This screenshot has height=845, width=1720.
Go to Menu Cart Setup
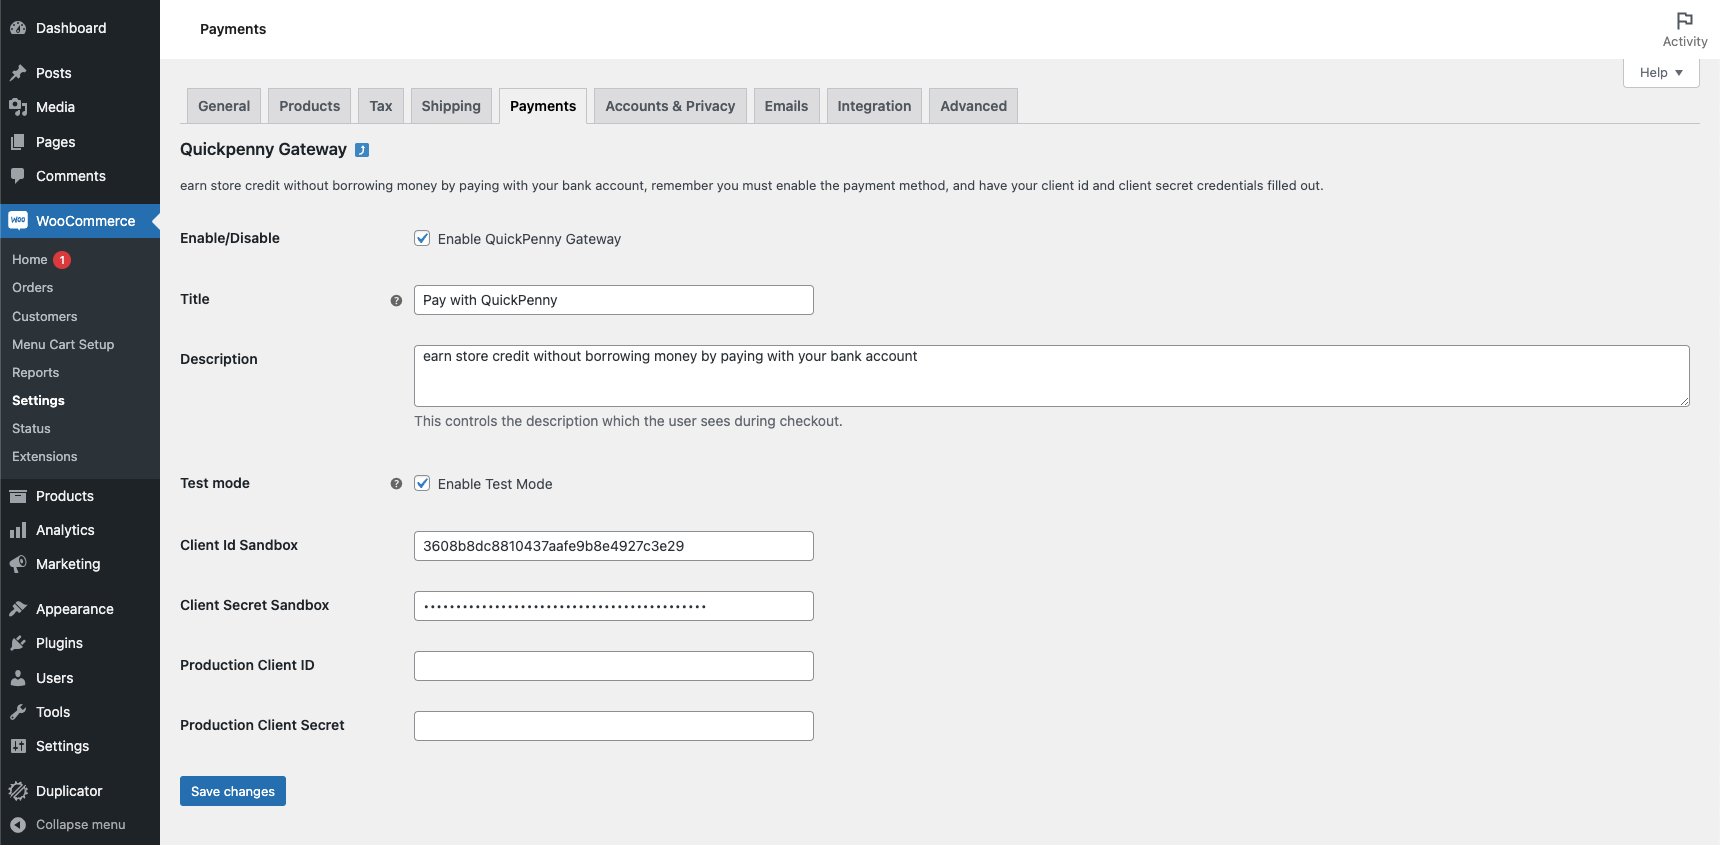point(63,345)
